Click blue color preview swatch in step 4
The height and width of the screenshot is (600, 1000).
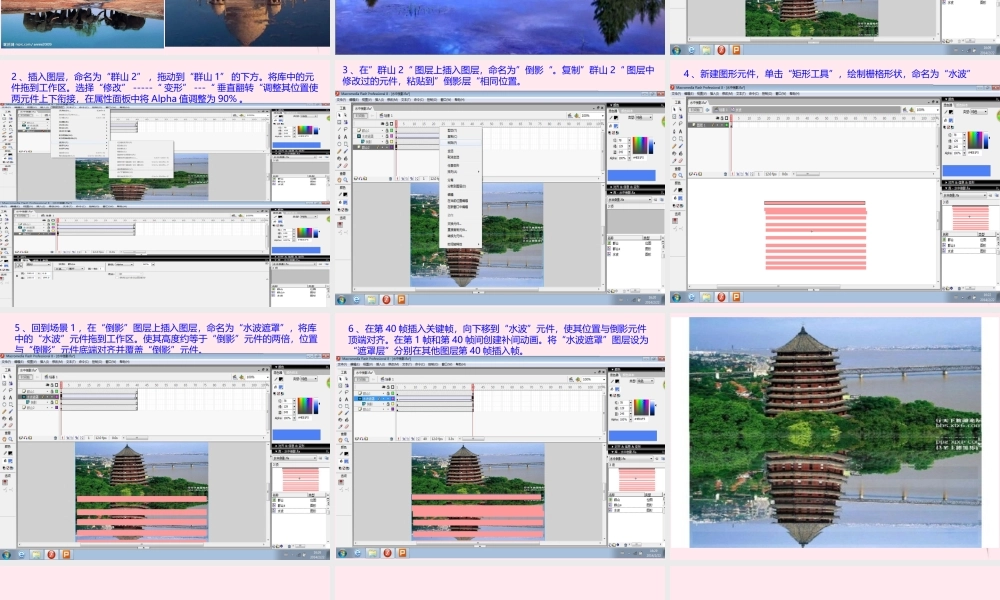(x=967, y=170)
